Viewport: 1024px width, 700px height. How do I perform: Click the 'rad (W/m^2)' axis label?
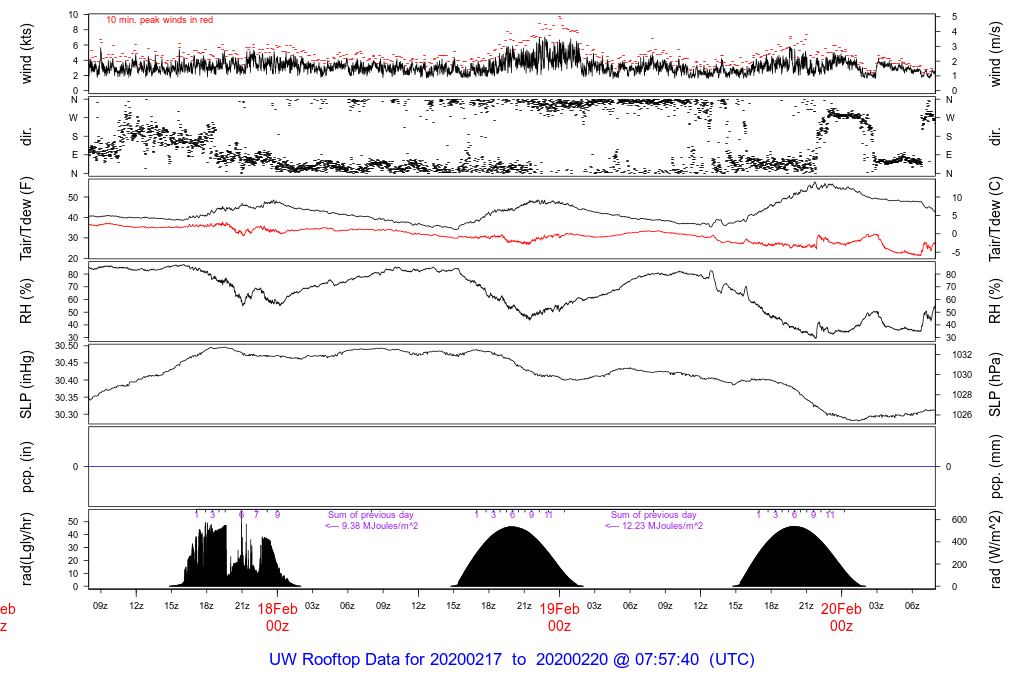point(995,549)
